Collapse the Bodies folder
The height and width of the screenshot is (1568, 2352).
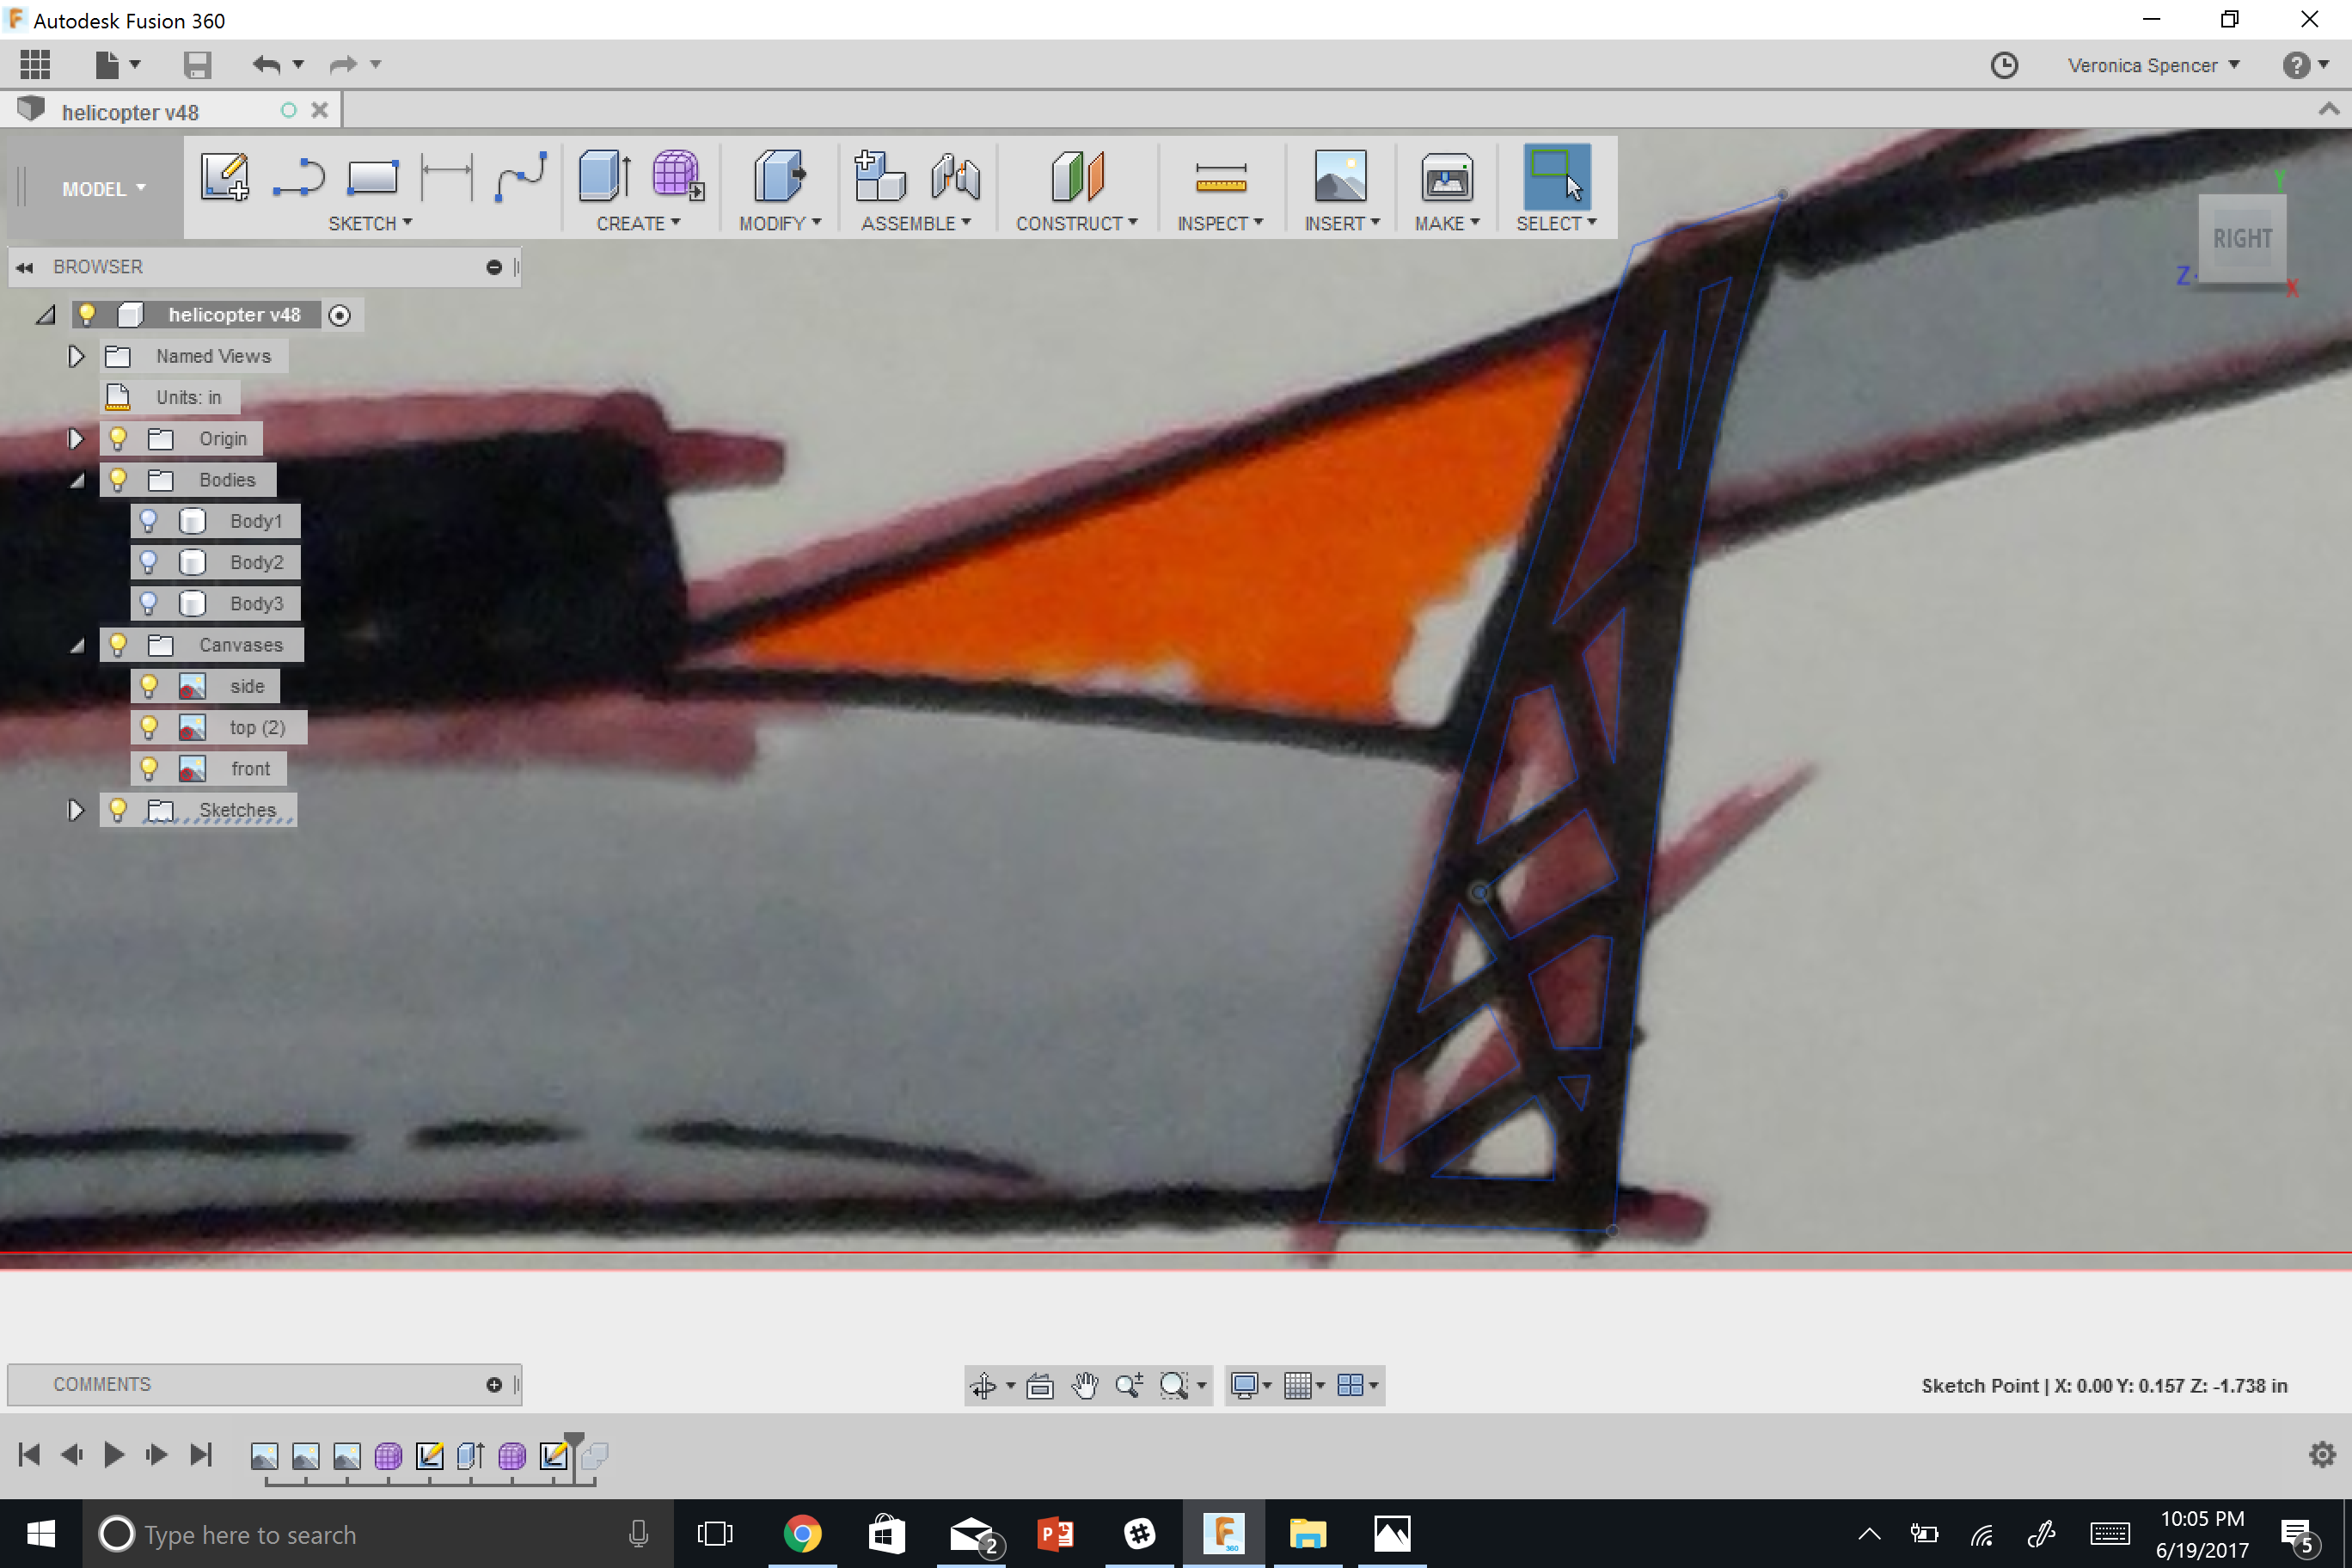pos(77,480)
